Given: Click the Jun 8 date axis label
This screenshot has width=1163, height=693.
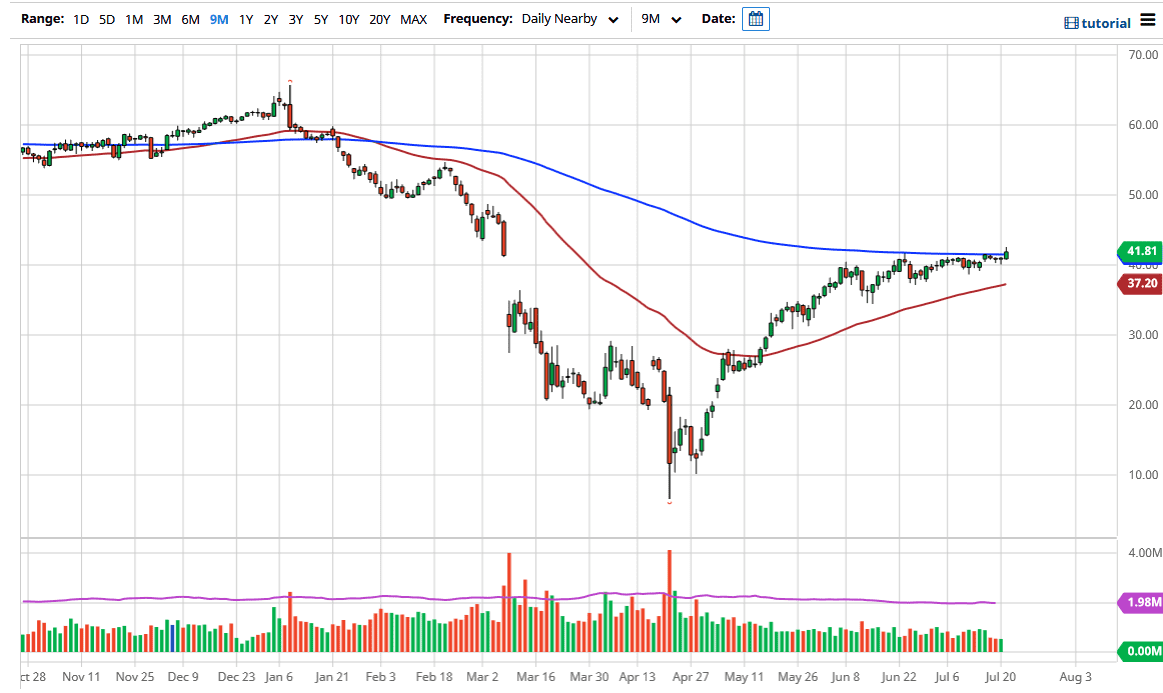Looking at the screenshot, I should (x=846, y=677).
